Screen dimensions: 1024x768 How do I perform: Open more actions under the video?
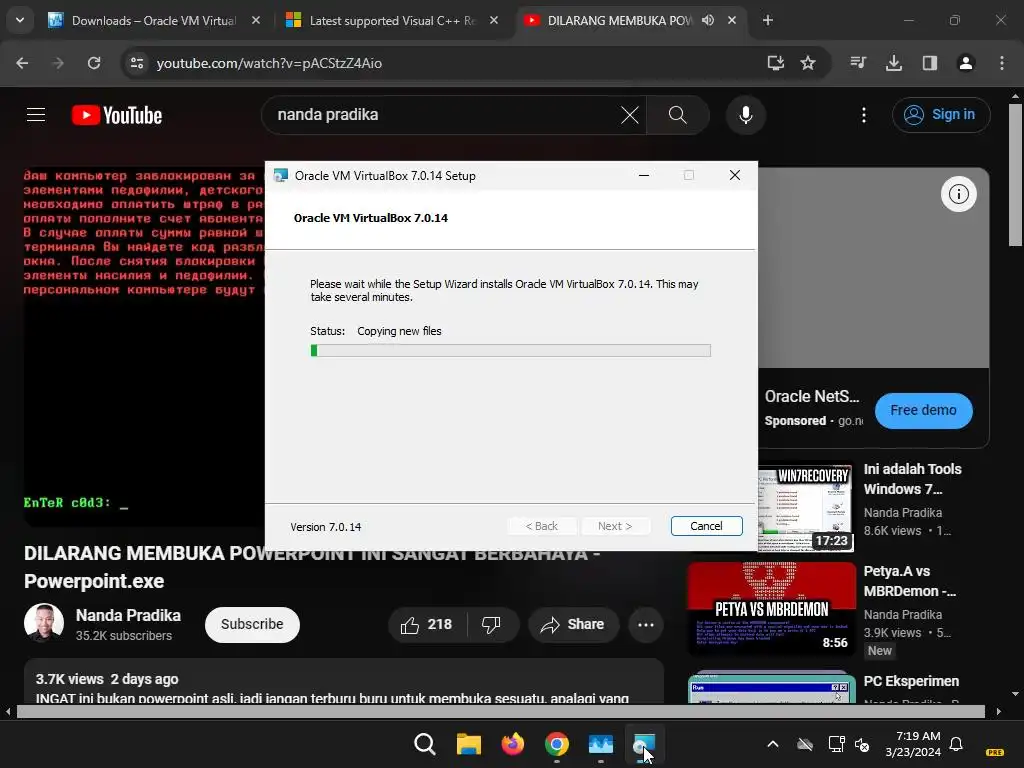point(646,625)
